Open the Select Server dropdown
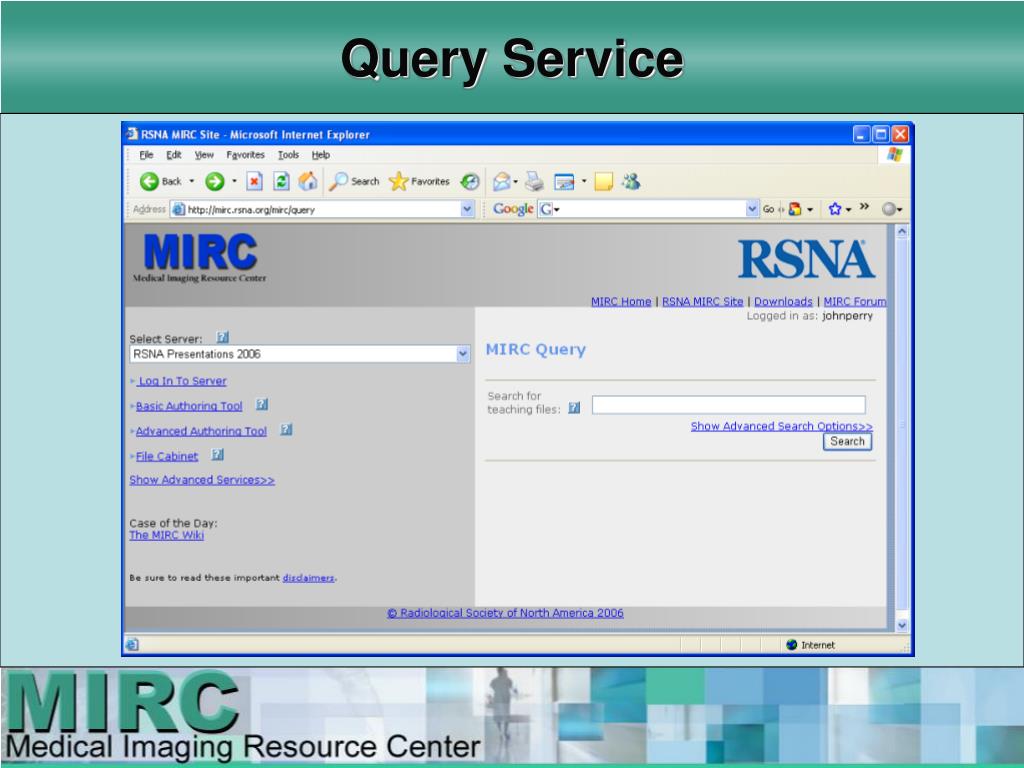The width and height of the screenshot is (1024, 768). [463, 354]
